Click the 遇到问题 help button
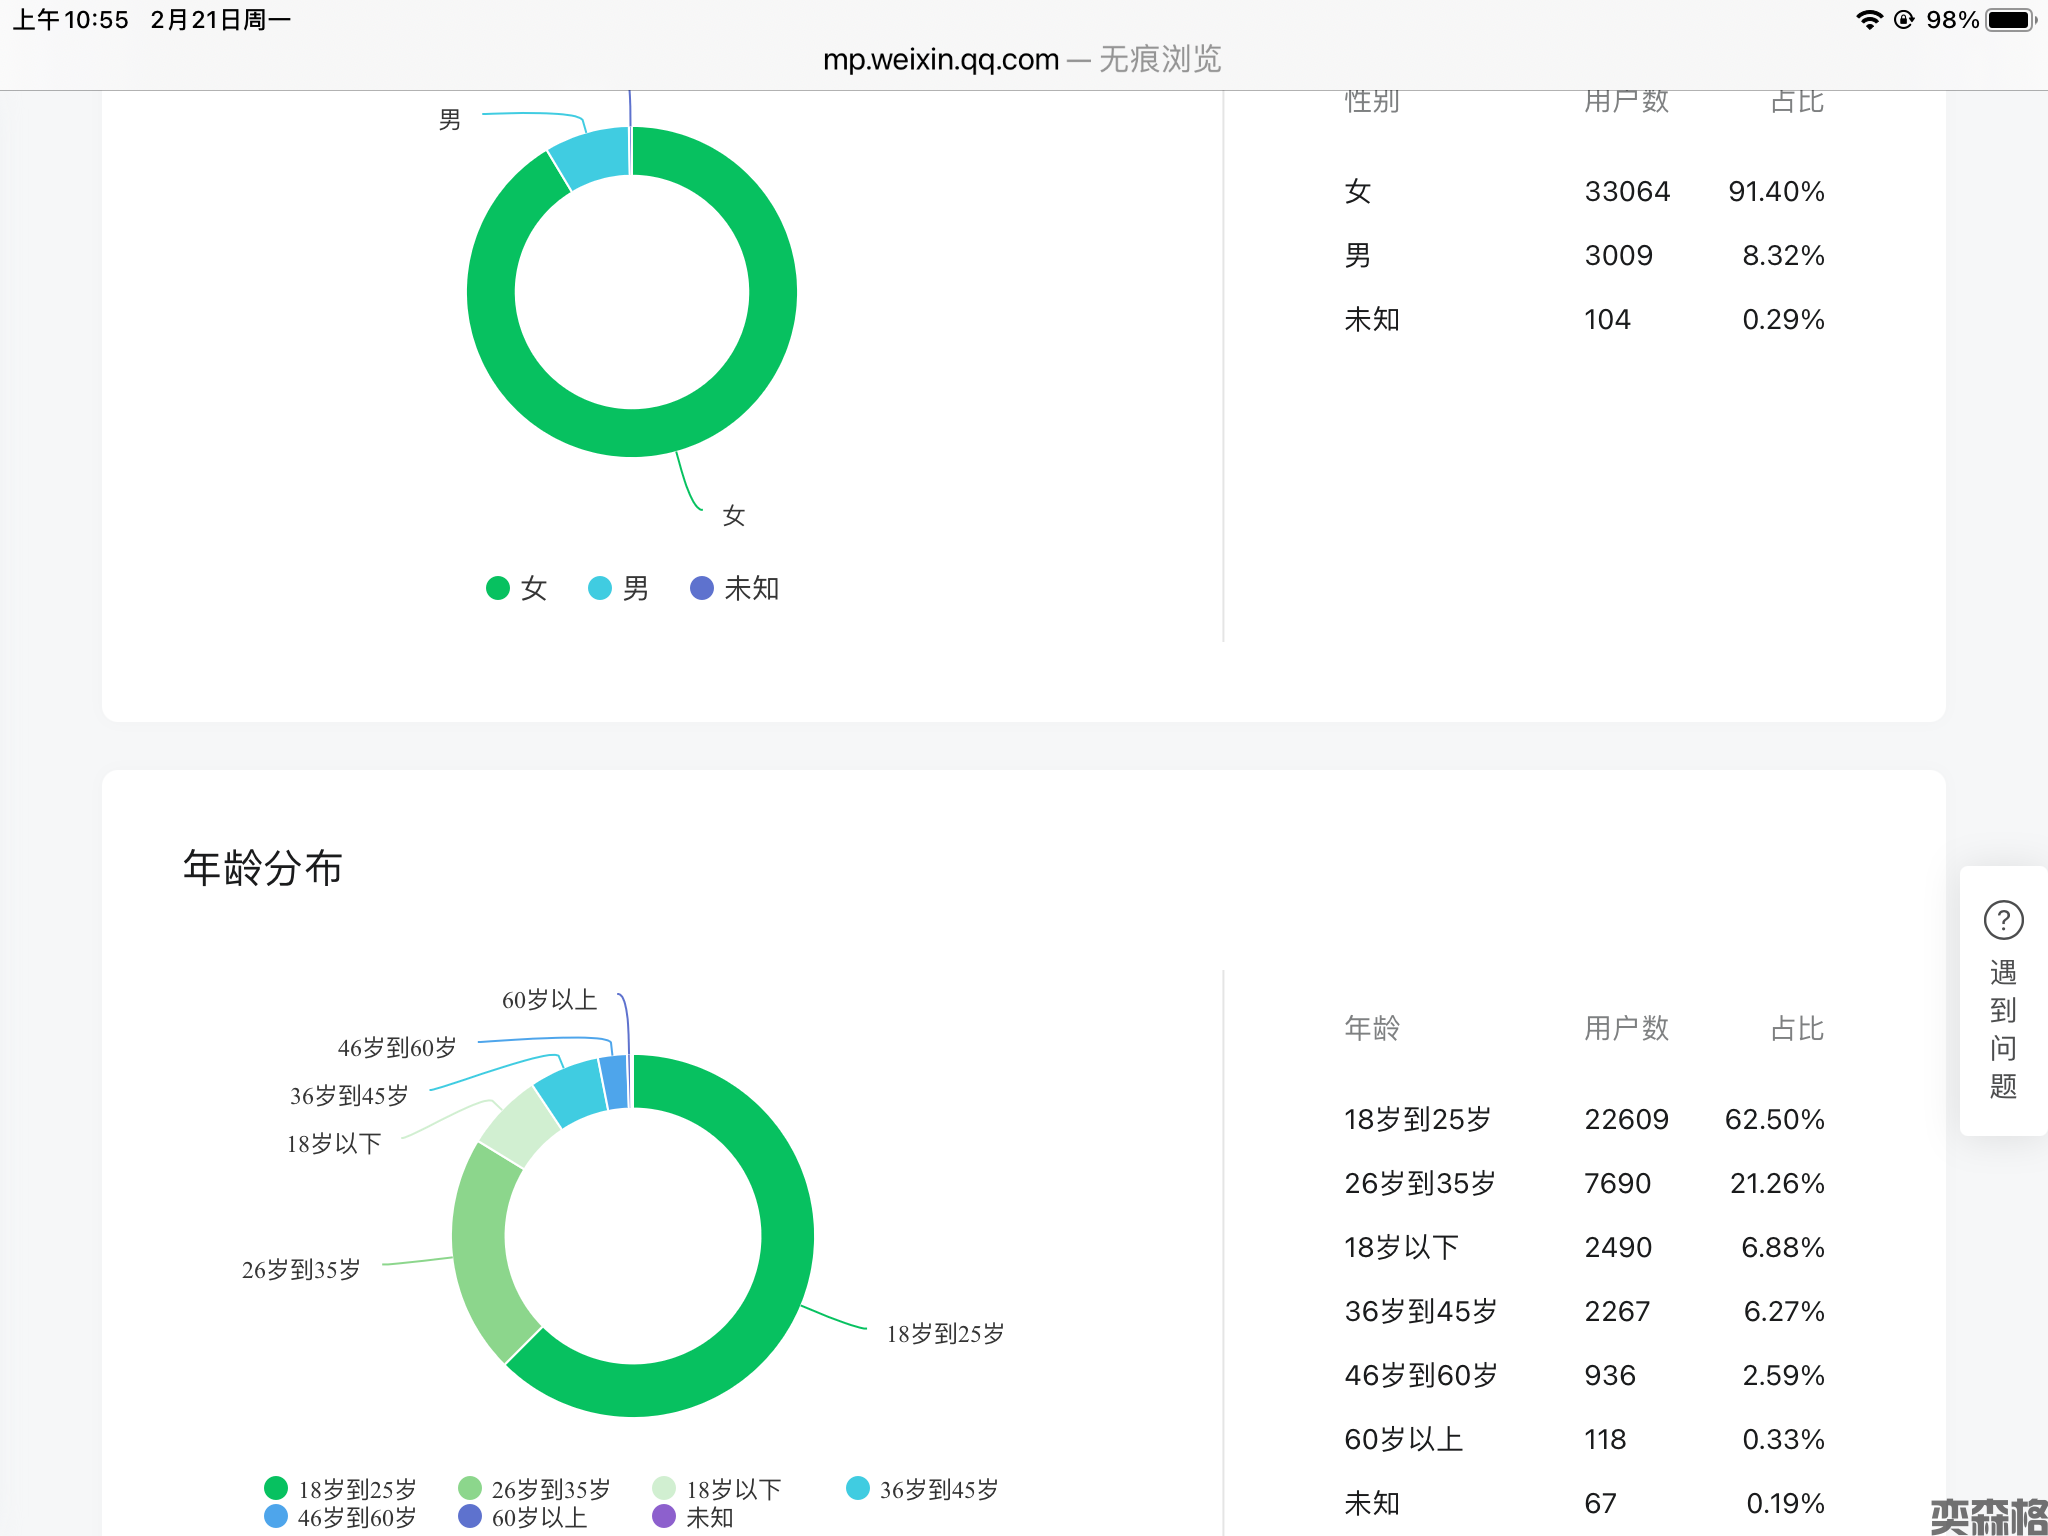 (x=2003, y=1028)
